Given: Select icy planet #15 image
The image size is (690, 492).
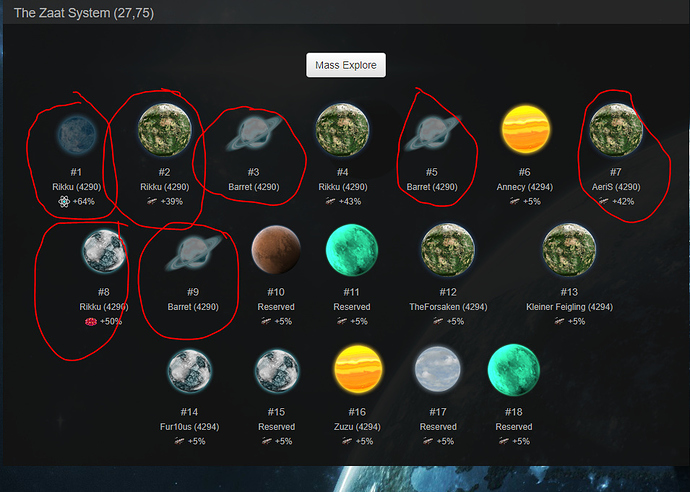Looking at the screenshot, I should (x=277, y=371).
